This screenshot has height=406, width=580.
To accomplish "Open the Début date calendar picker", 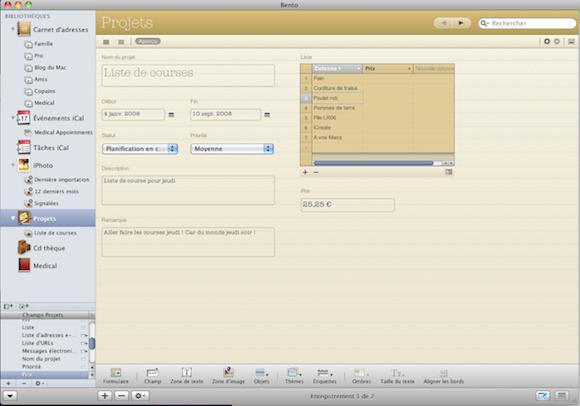I will (171, 115).
